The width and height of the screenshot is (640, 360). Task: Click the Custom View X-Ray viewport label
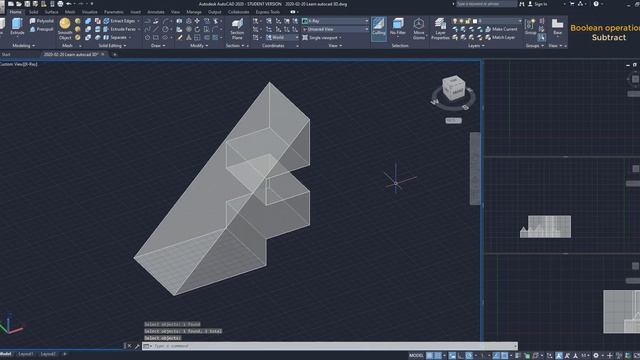click(x=19, y=64)
